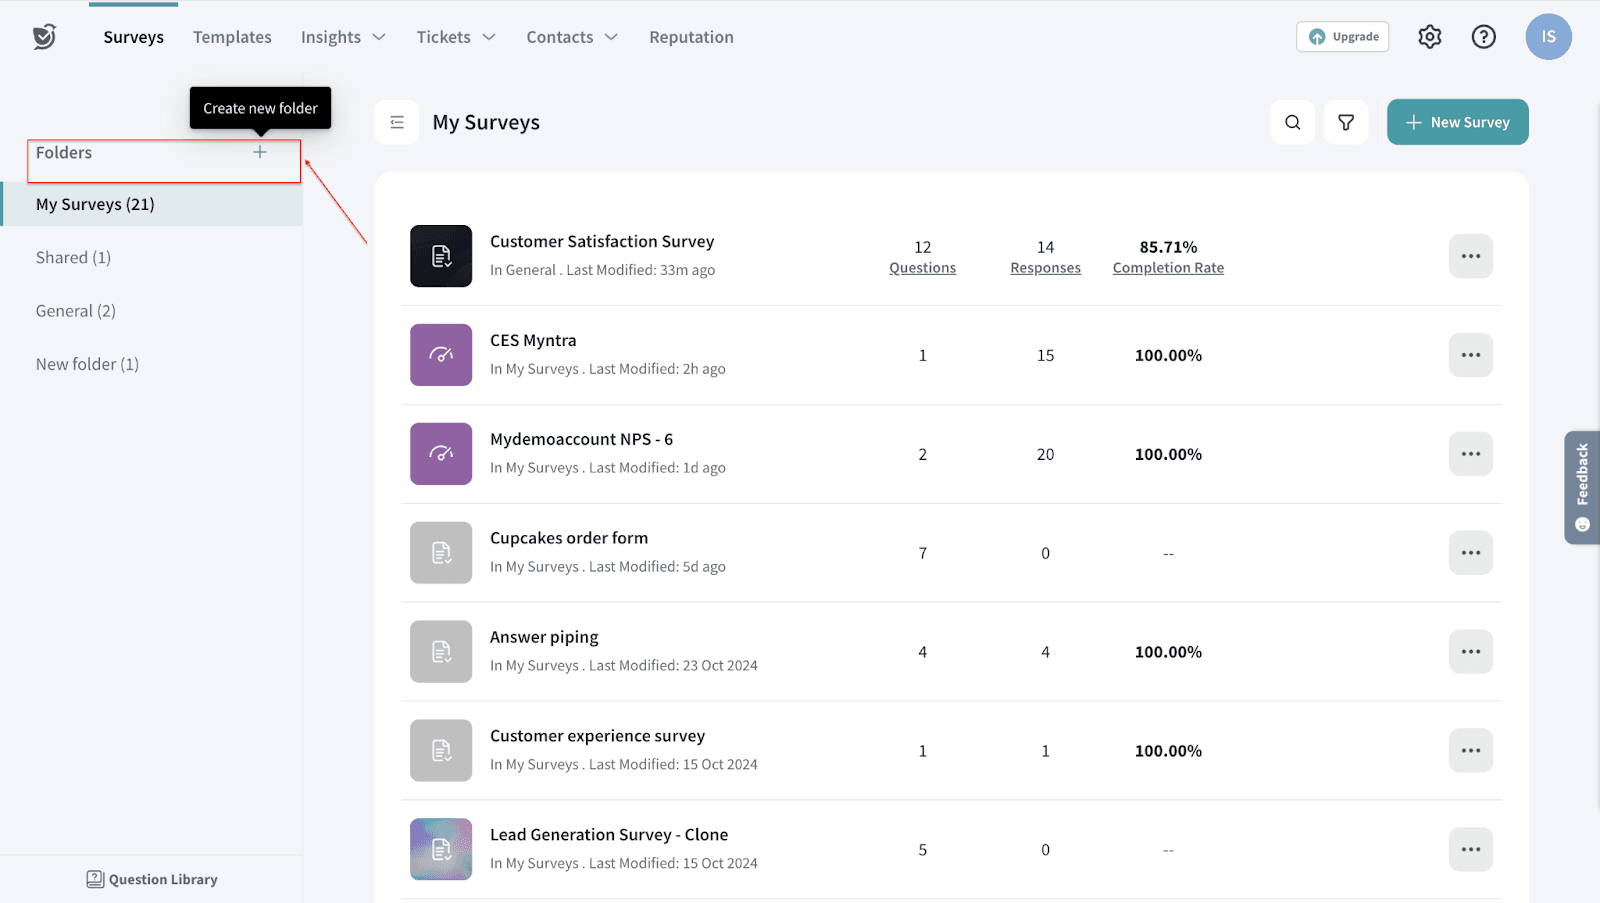Viewport: 1600px width, 903px height.
Task: Click the plus icon to create new folder
Action: 260,152
